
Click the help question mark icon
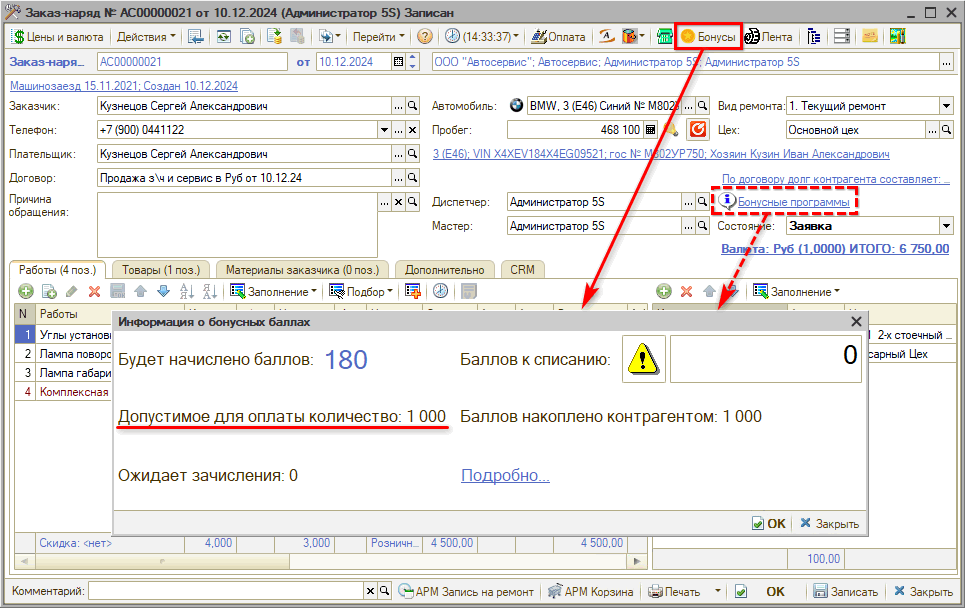click(x=425, y=37)
